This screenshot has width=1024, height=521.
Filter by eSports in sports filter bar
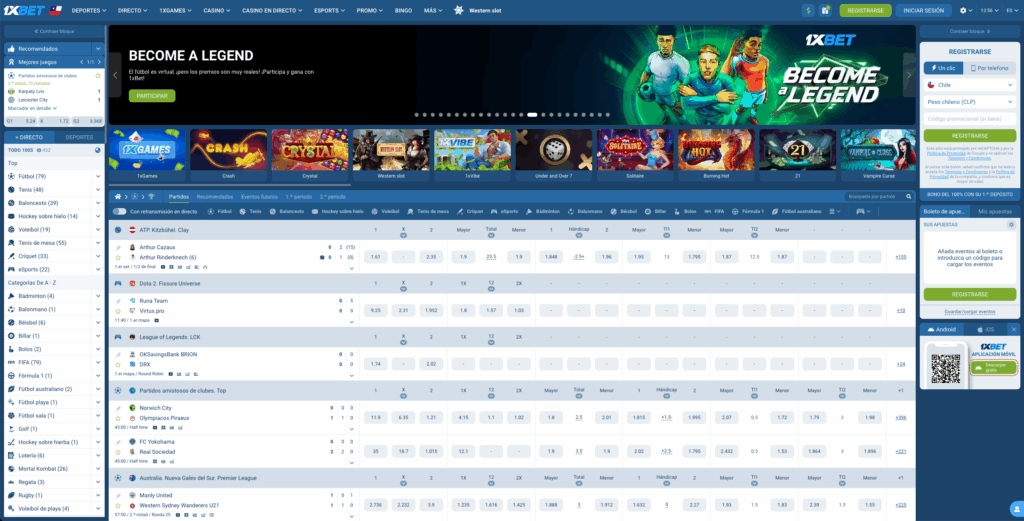[x=504, y=212]
